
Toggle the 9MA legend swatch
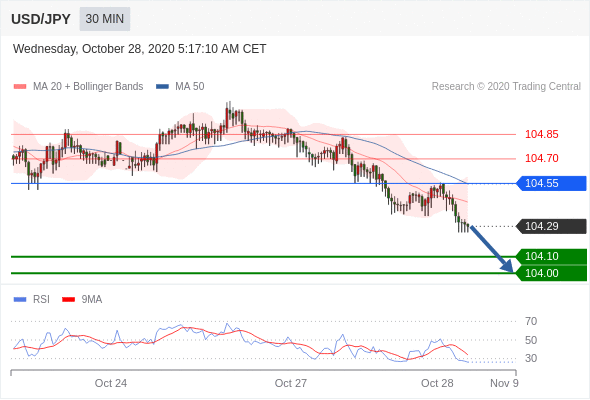(68, 300)
